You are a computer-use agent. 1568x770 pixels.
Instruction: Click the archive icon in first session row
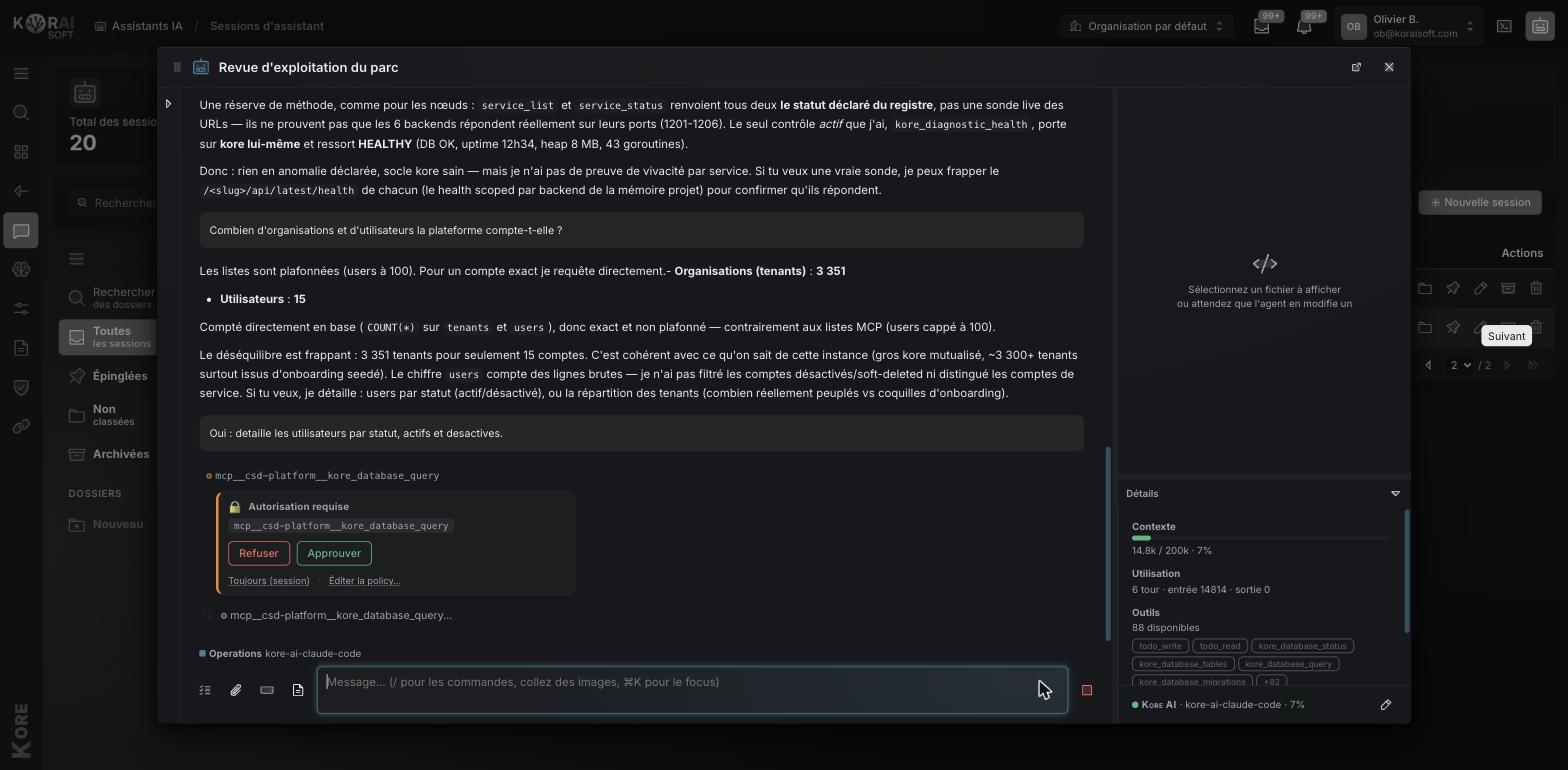[x=1508, y=289]
